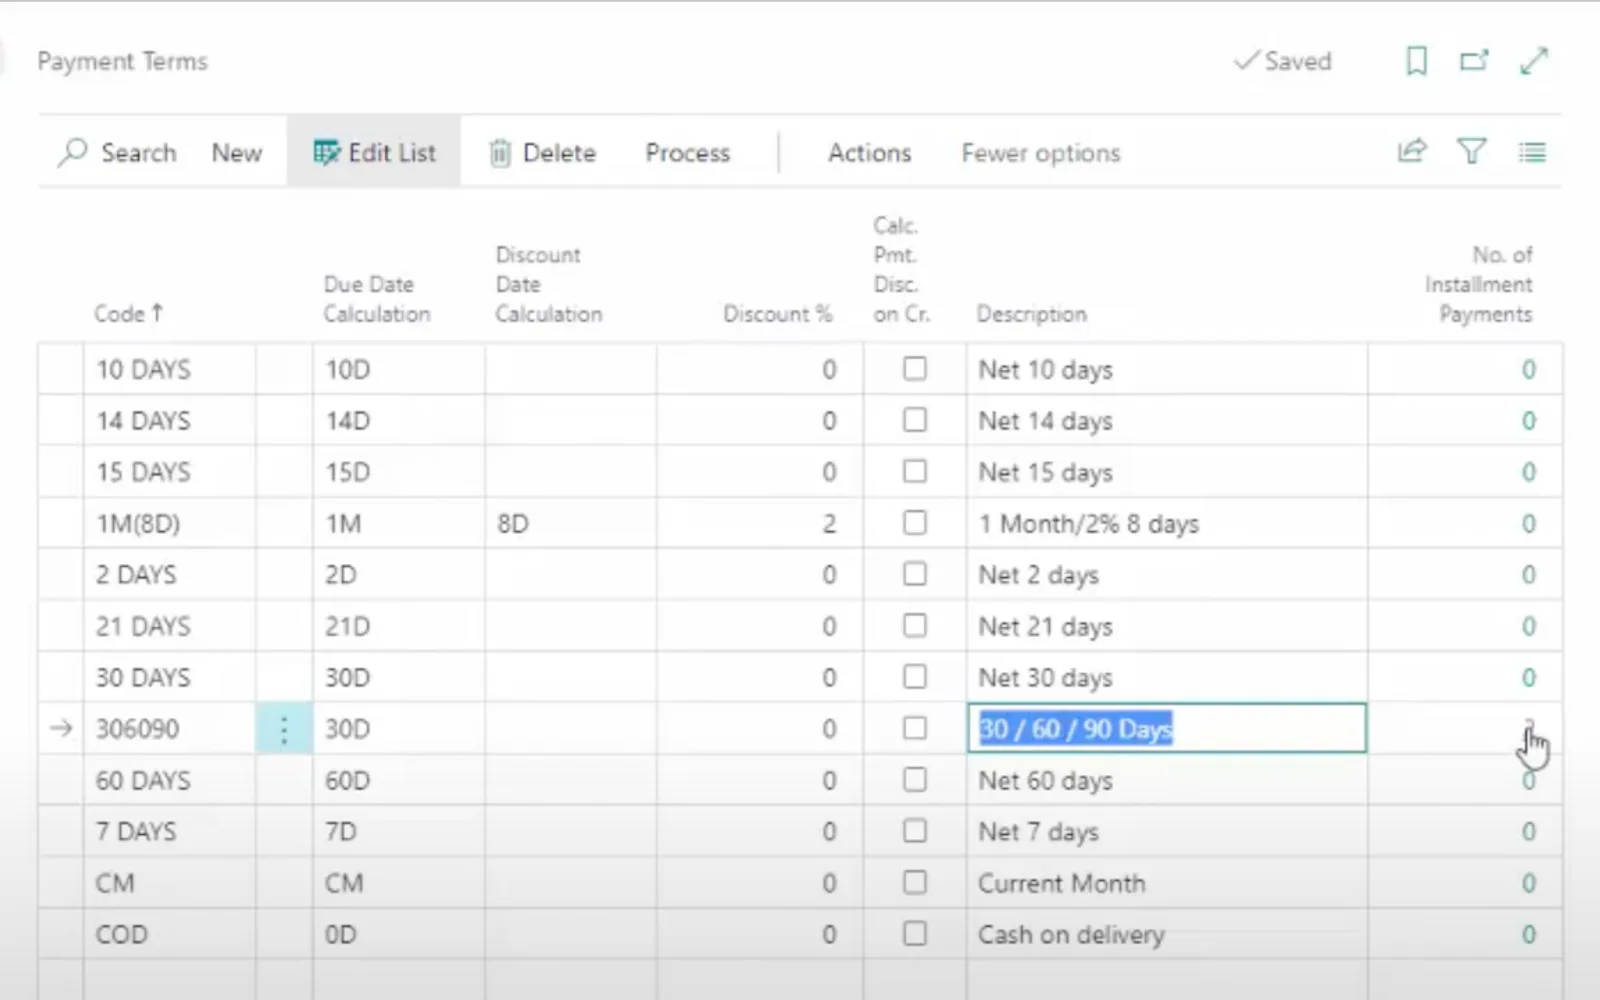Click the Discount Date Calculation header
Viewport: 1600px width, 1000px height.
coord(549,284)
